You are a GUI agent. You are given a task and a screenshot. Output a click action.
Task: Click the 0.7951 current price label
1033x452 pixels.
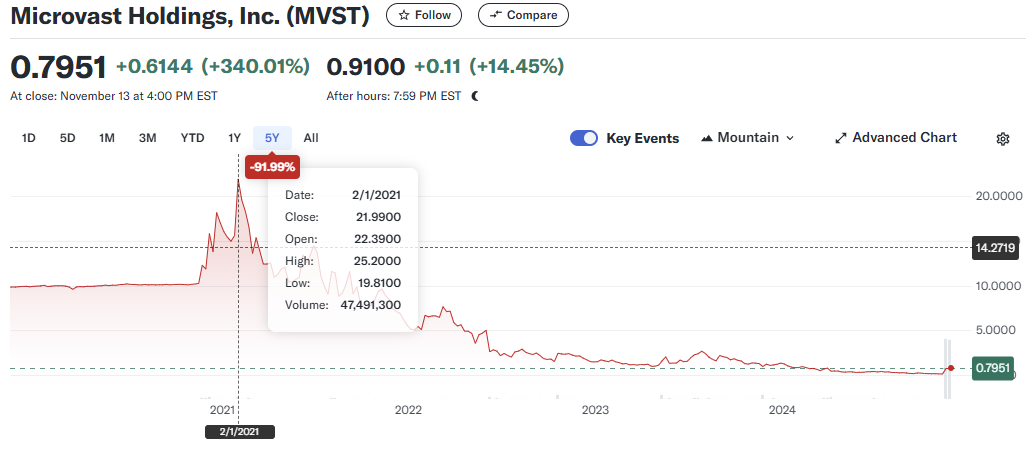click(x=995, y=368)
